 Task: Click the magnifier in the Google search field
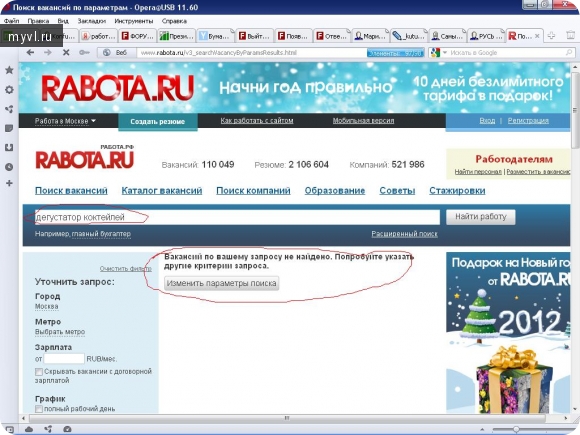[x=569, y=53]
